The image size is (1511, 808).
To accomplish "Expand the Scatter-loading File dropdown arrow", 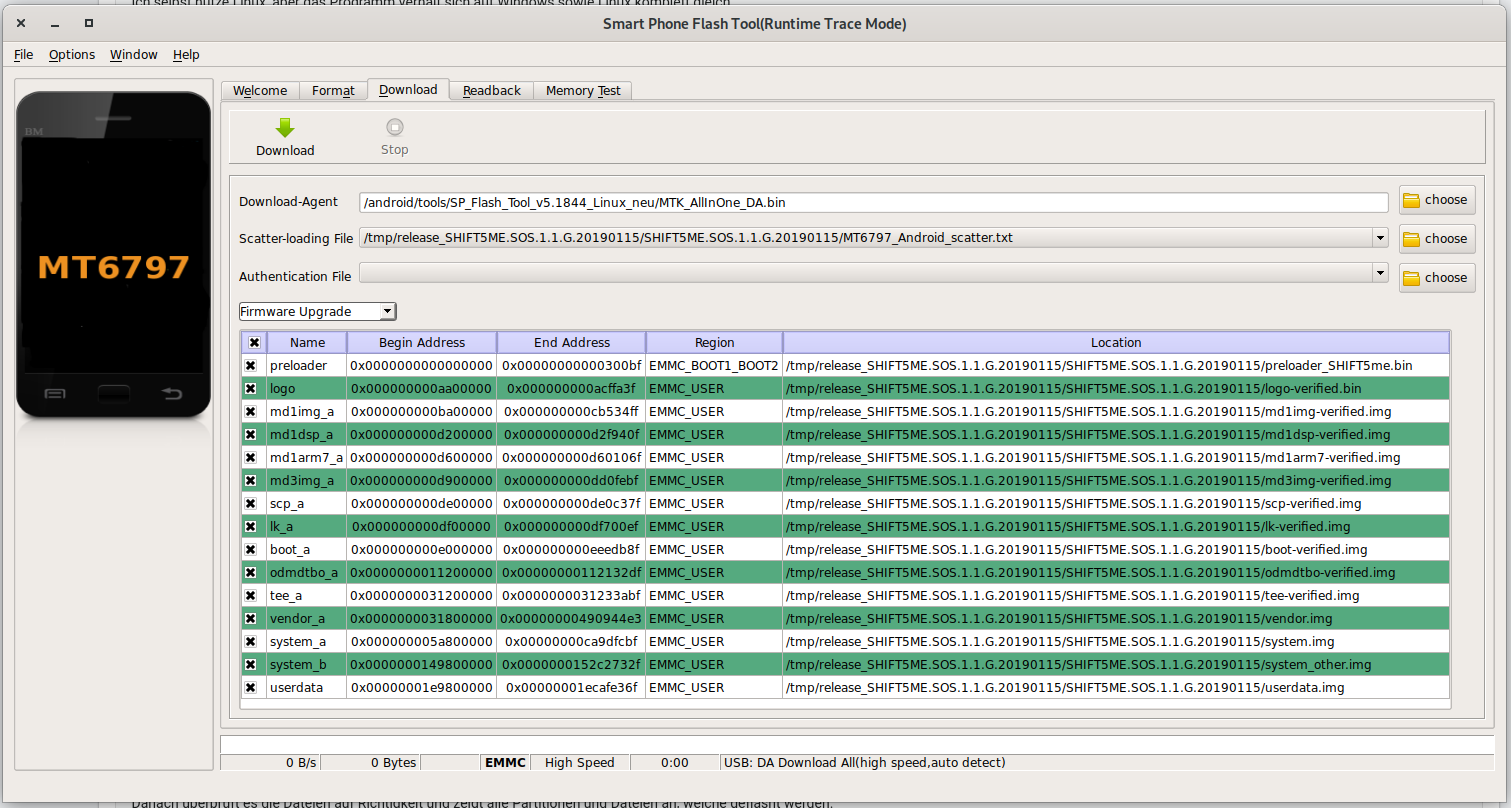I will (x=1380, y=238).
